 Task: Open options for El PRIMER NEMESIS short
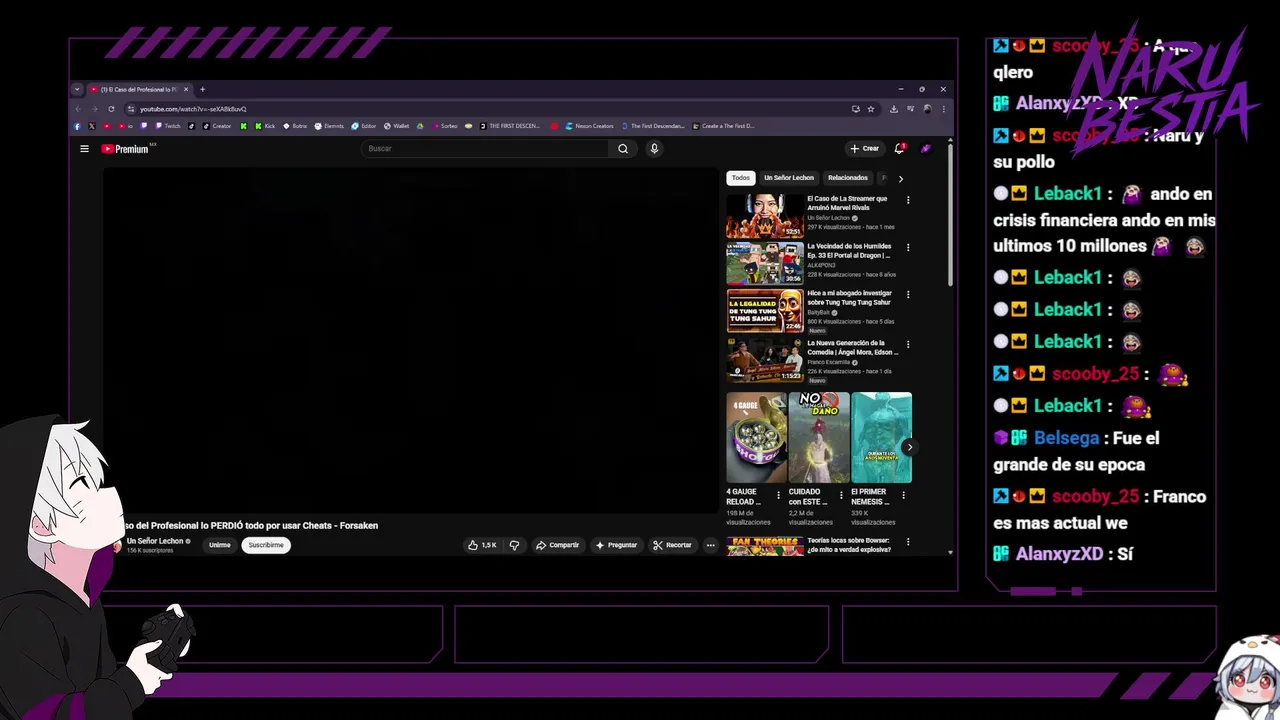903,495
